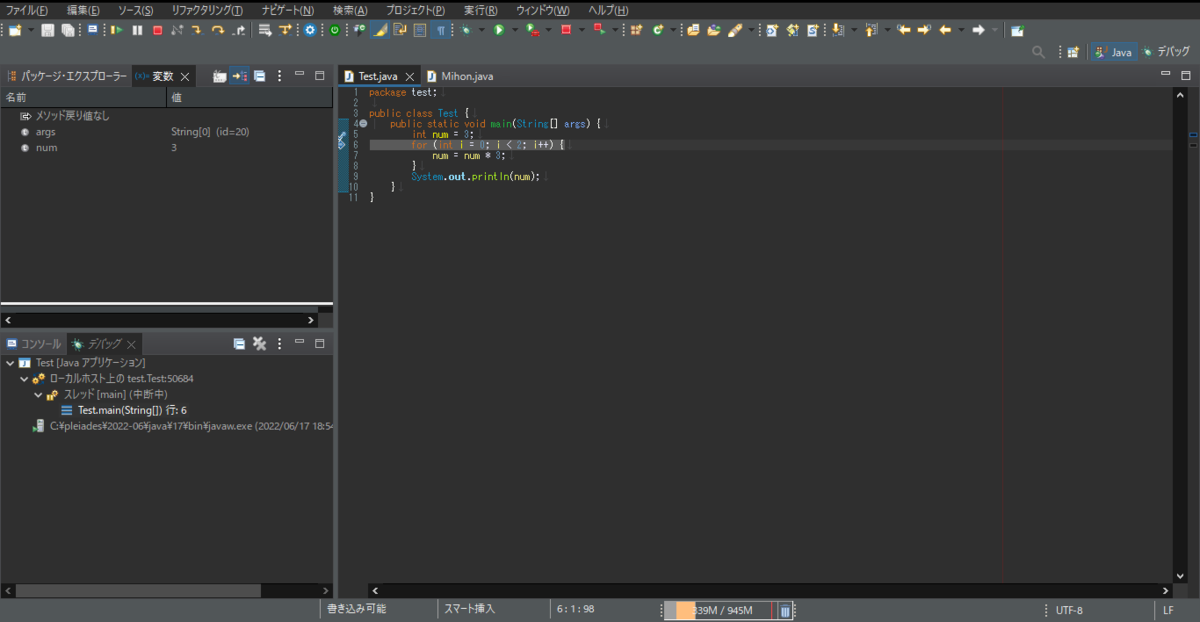Viewport: 1200px width, 622px height.
Task: Click the Step Return toolbar icon
Action: (x=240, y=30)
